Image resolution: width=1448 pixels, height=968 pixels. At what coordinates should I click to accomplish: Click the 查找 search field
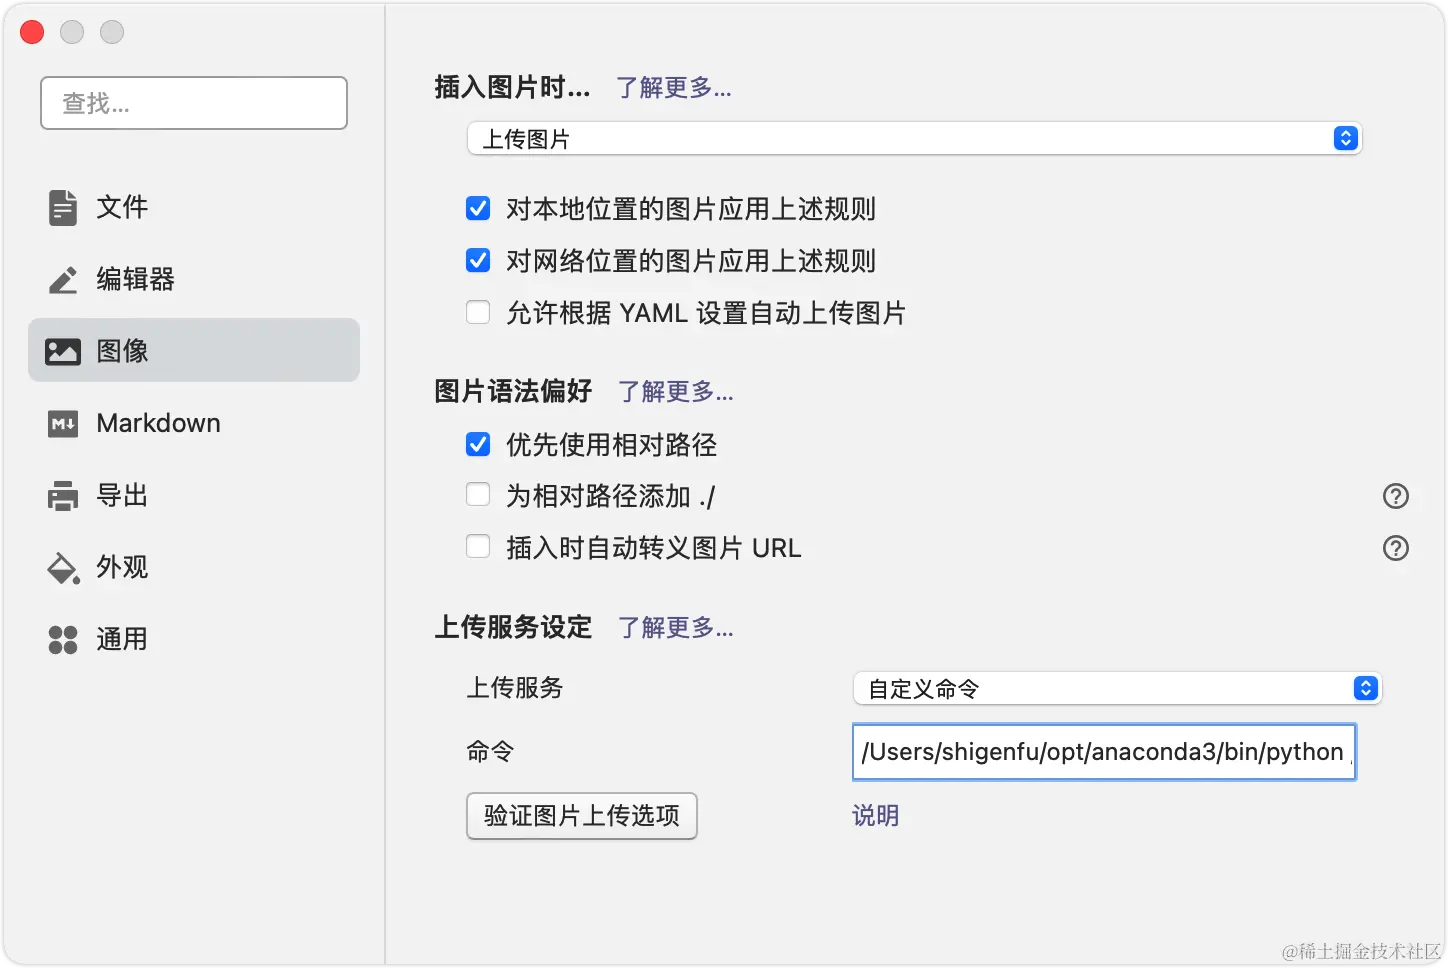point(193,103)
